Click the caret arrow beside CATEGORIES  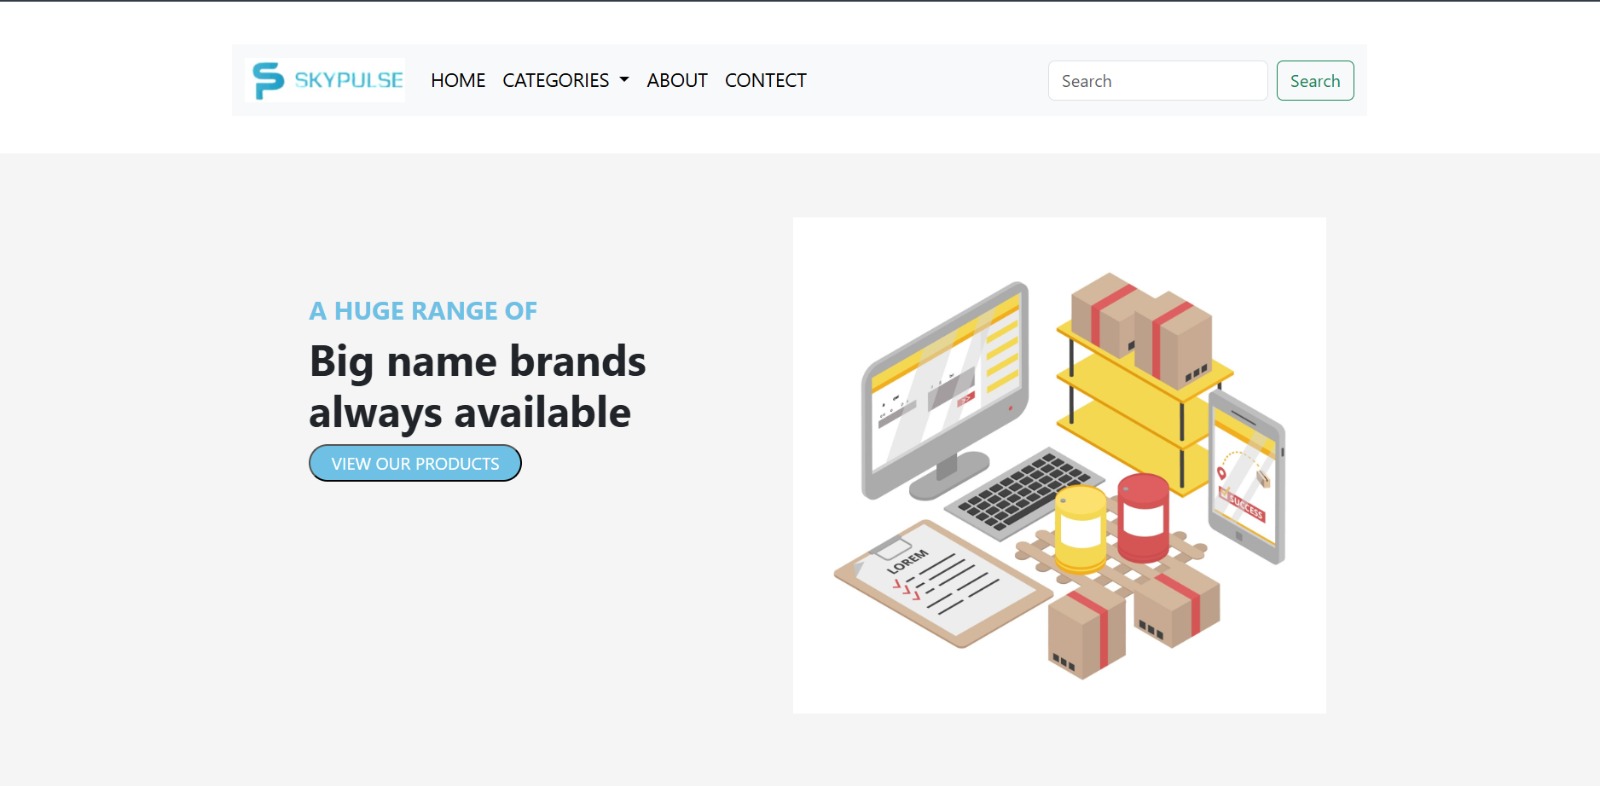point(624,80)
